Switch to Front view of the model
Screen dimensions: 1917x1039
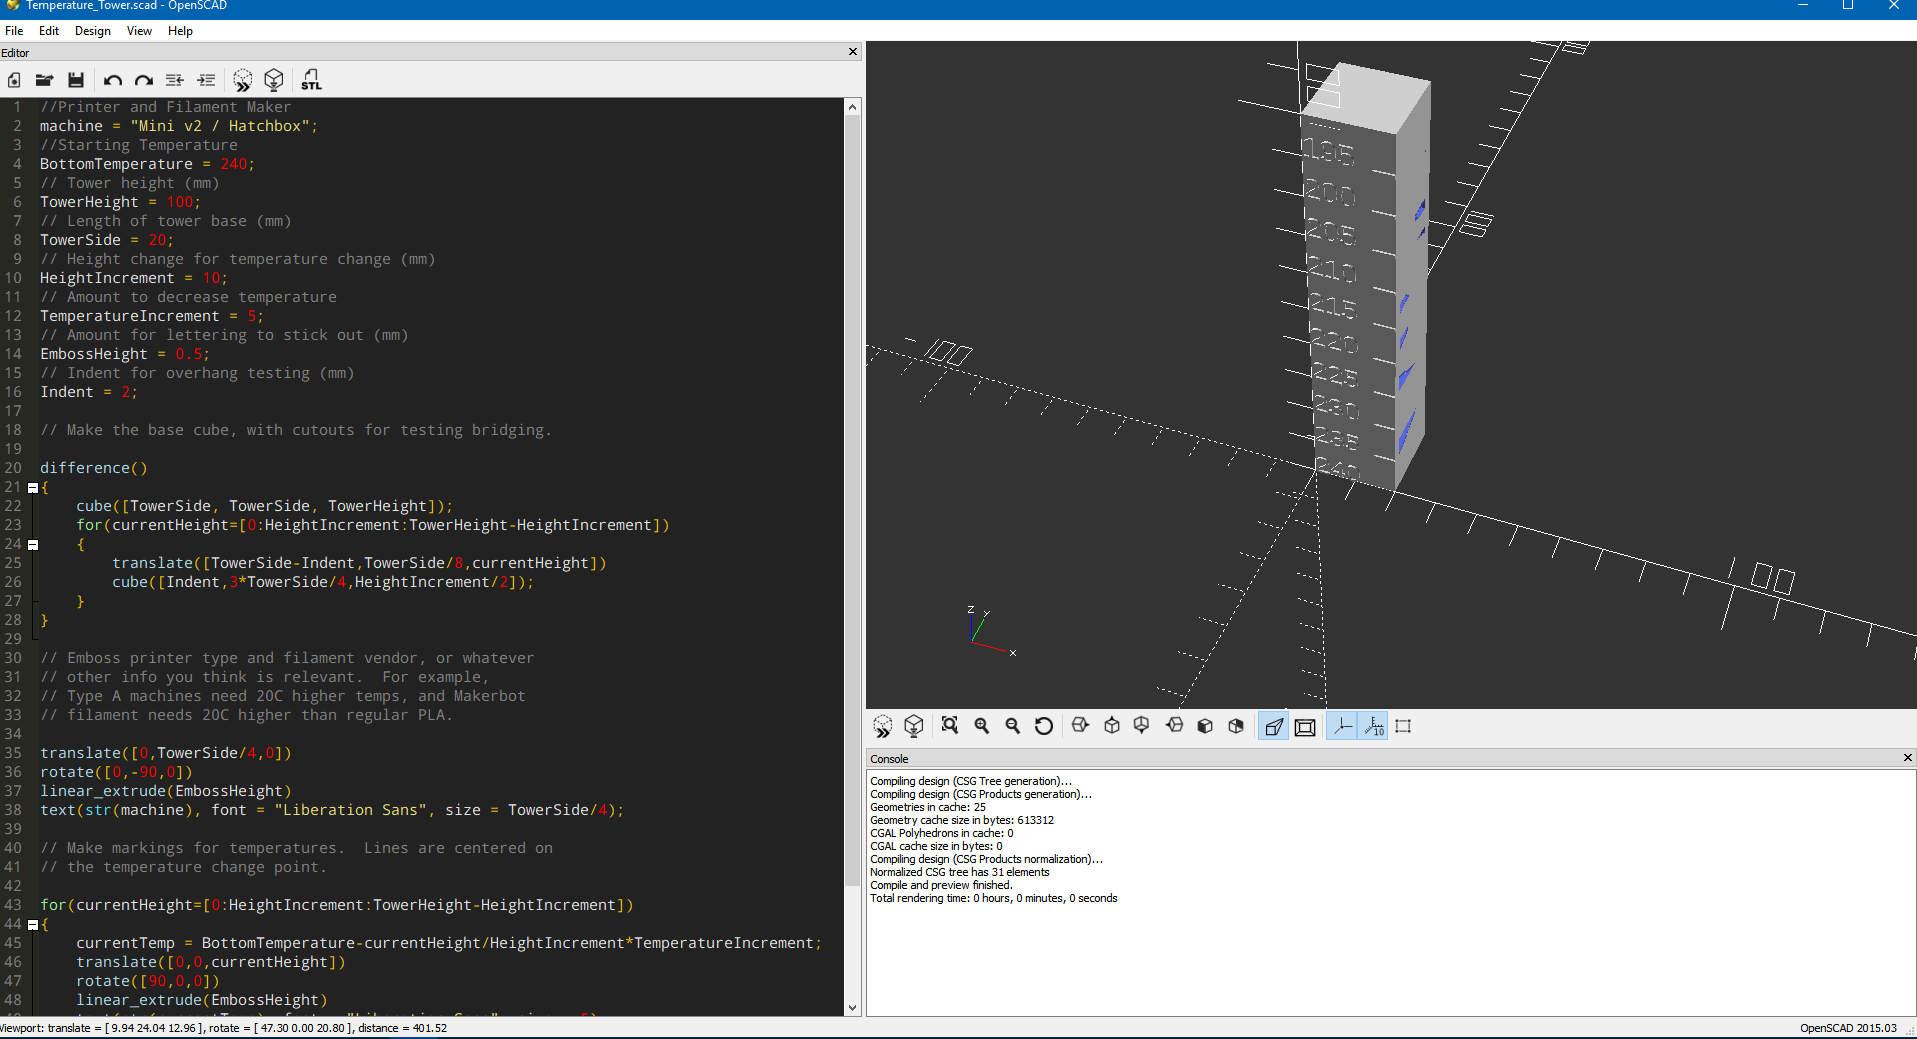point(1205,726)
